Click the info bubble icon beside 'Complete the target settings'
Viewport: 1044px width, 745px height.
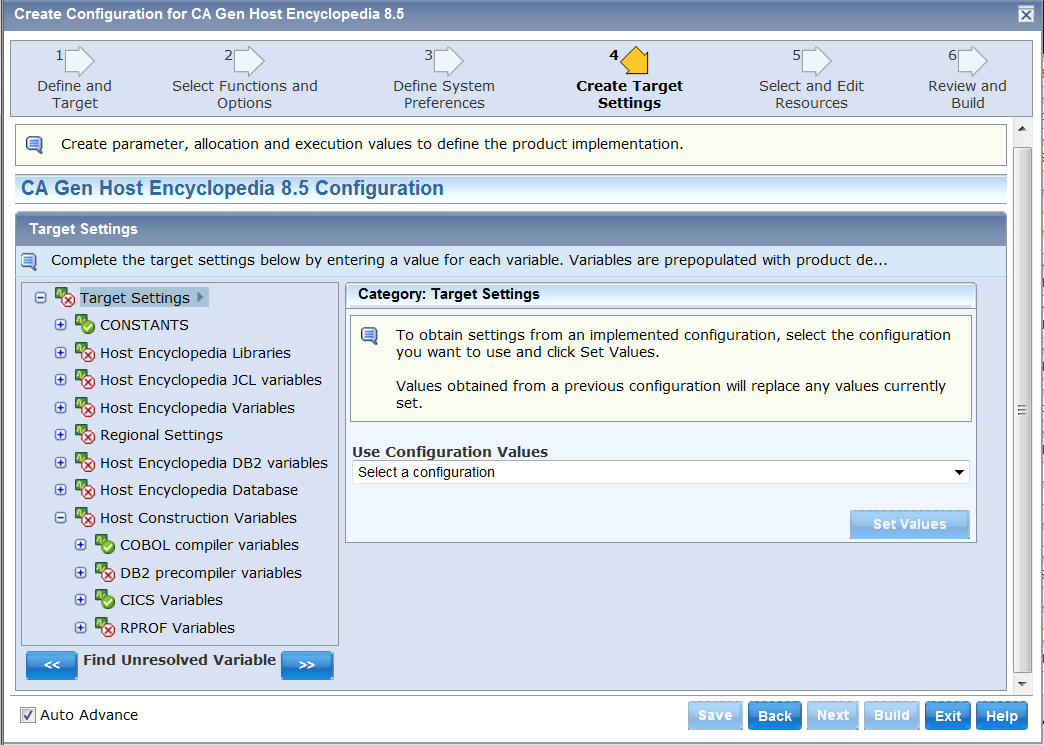point(29,261)
